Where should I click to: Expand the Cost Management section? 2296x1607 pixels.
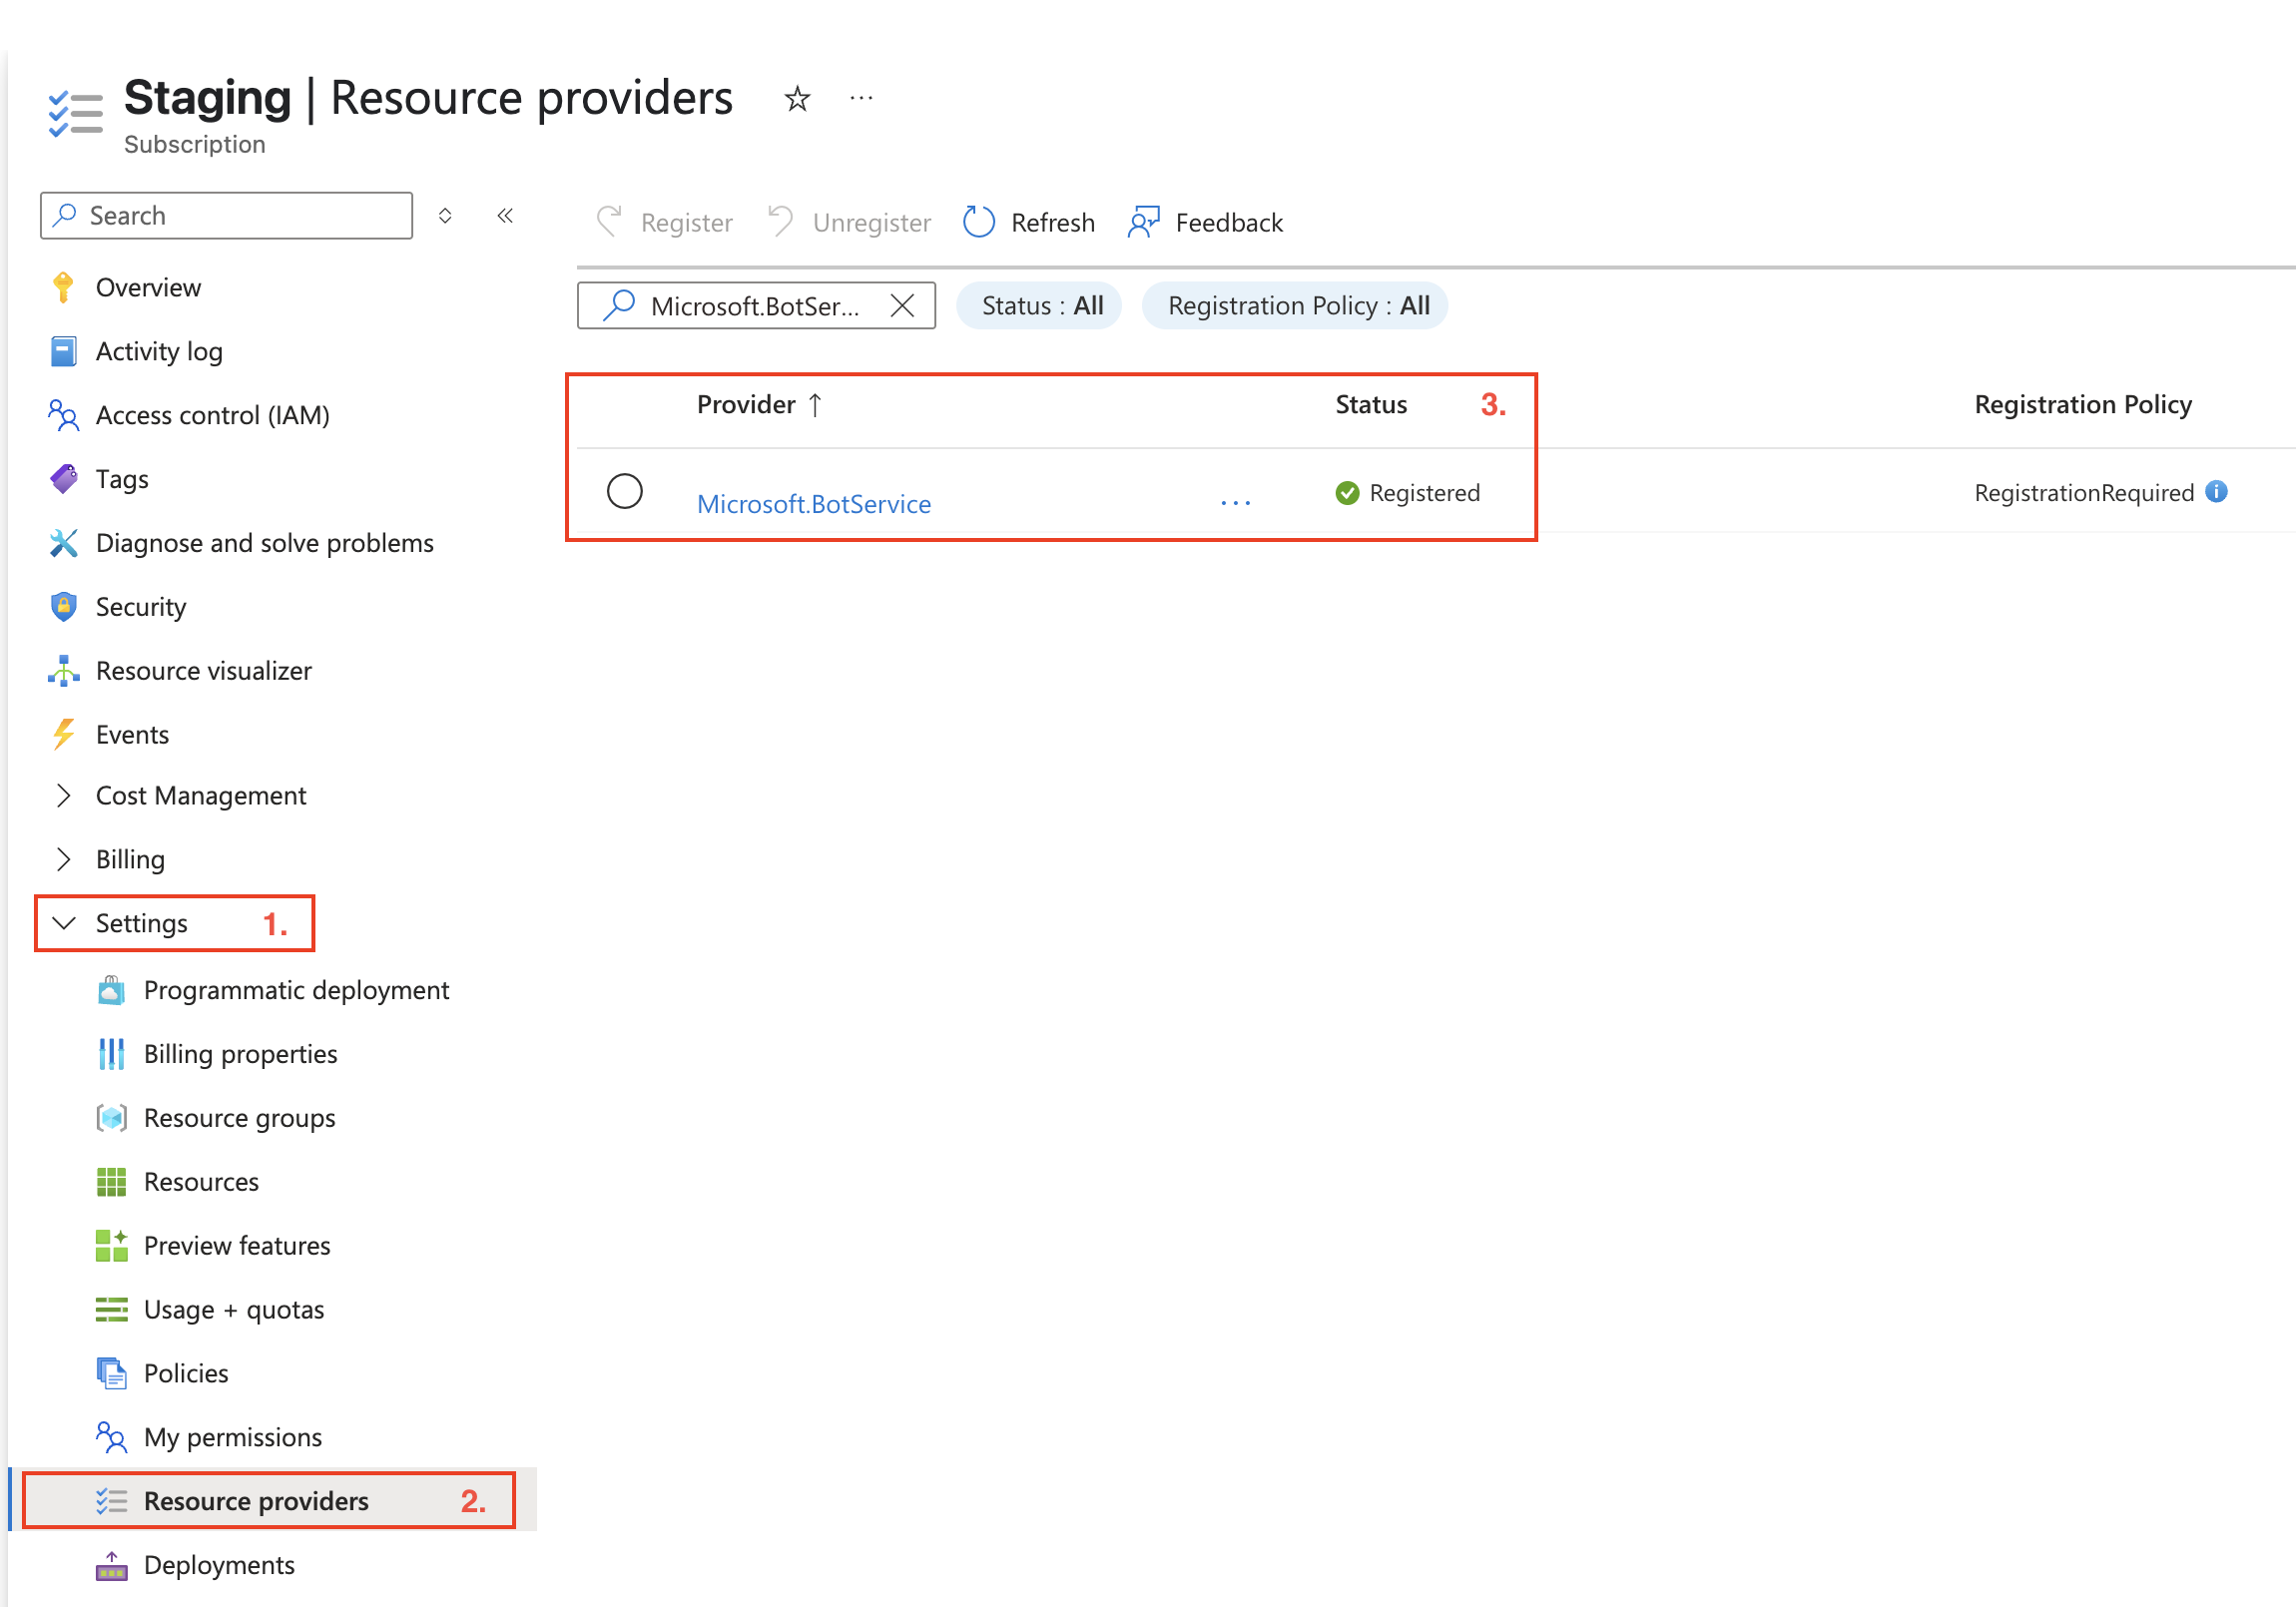(63, 796)
